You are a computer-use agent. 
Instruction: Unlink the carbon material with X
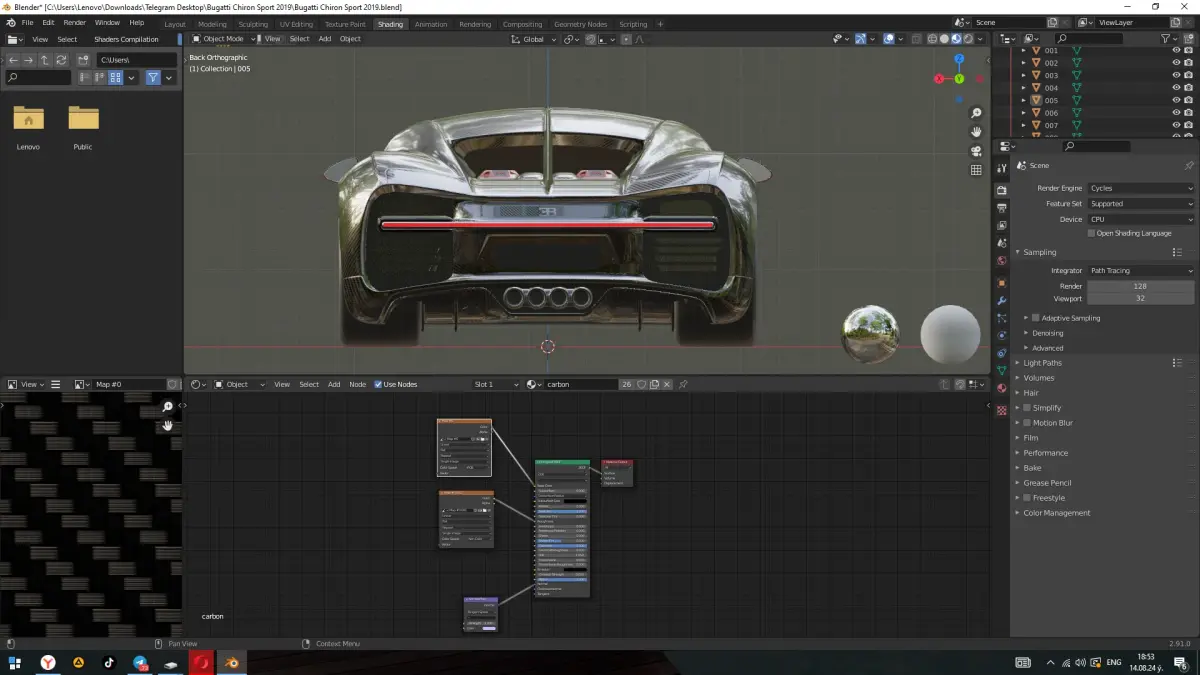click(668, 384)
